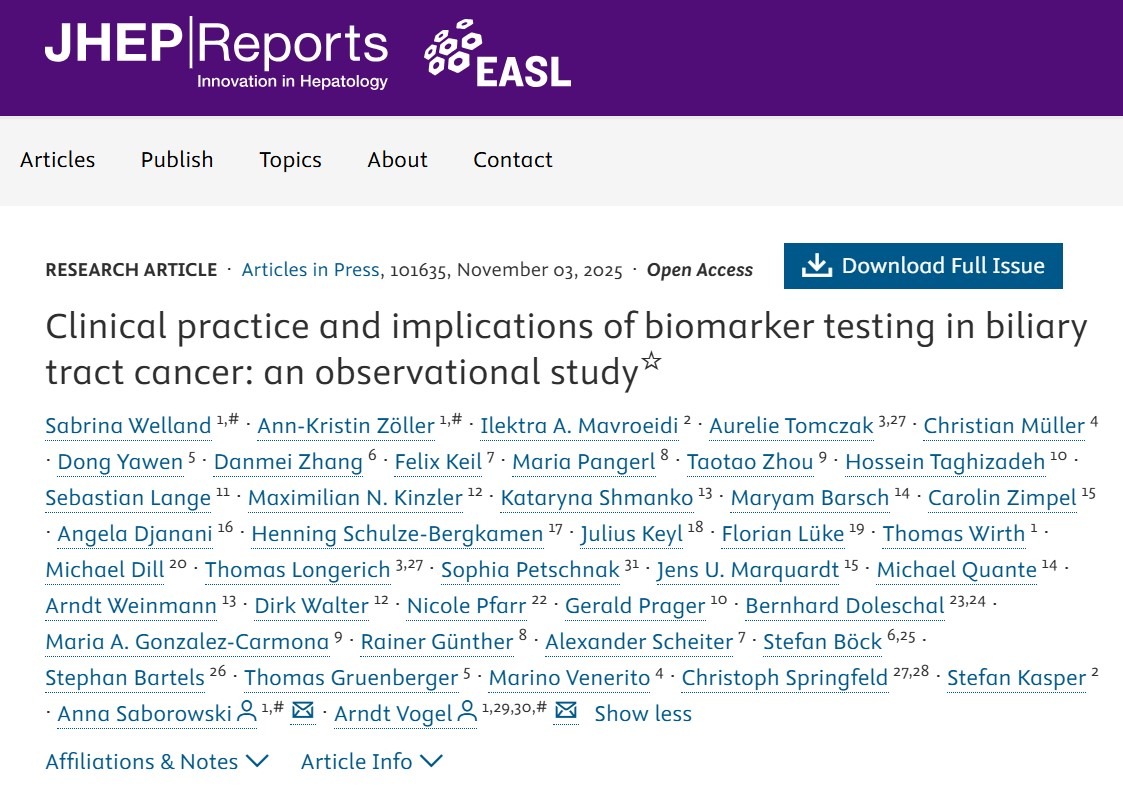Click the author profile icon beside Arndt Vogel
Screen dimensions: 1123x787
(x=467, y=712)
